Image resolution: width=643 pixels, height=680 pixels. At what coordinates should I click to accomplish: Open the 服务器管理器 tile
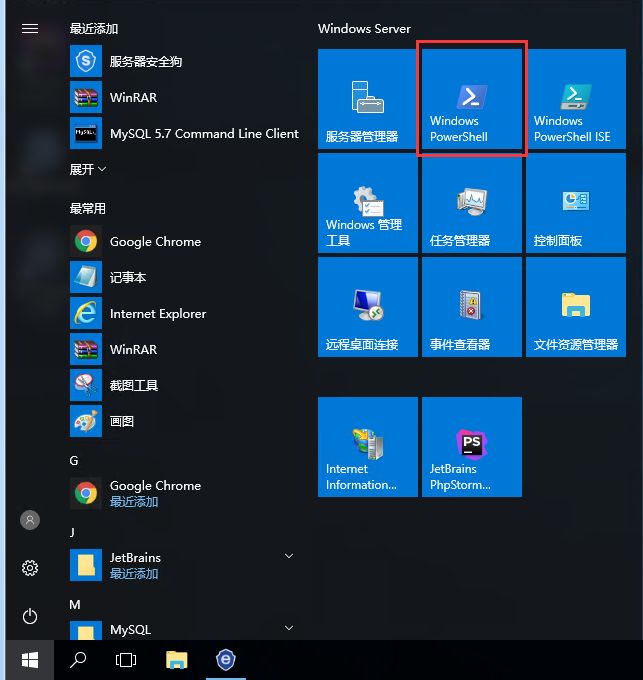pyautogui.click(x=368, y=99)
